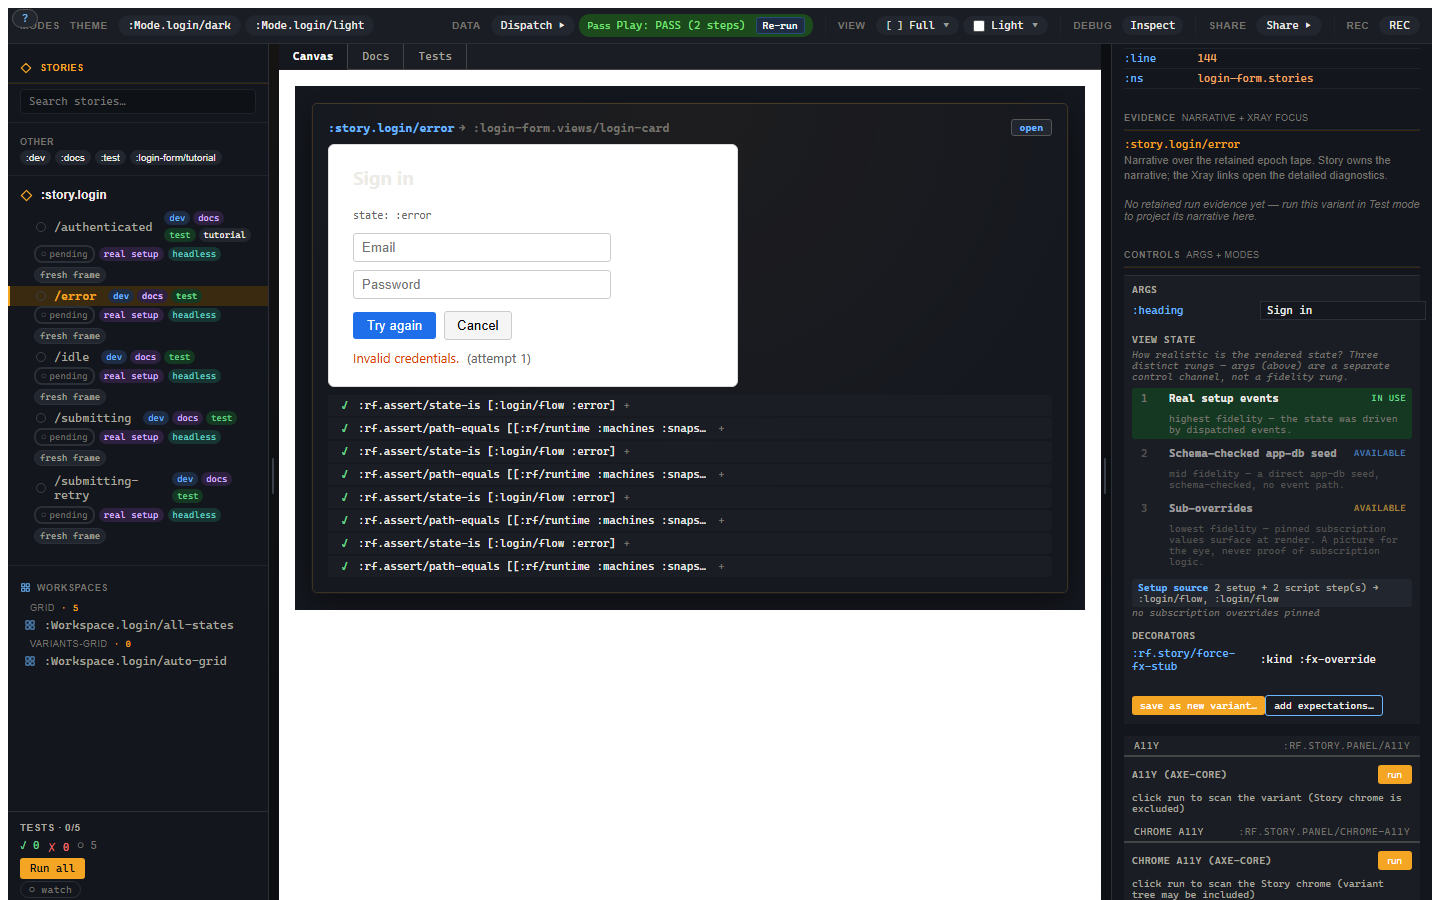The height and width of the screenshot is (900, 1440).
Task: Switch to the Tests tab
Action: click(x=435, y=56)
